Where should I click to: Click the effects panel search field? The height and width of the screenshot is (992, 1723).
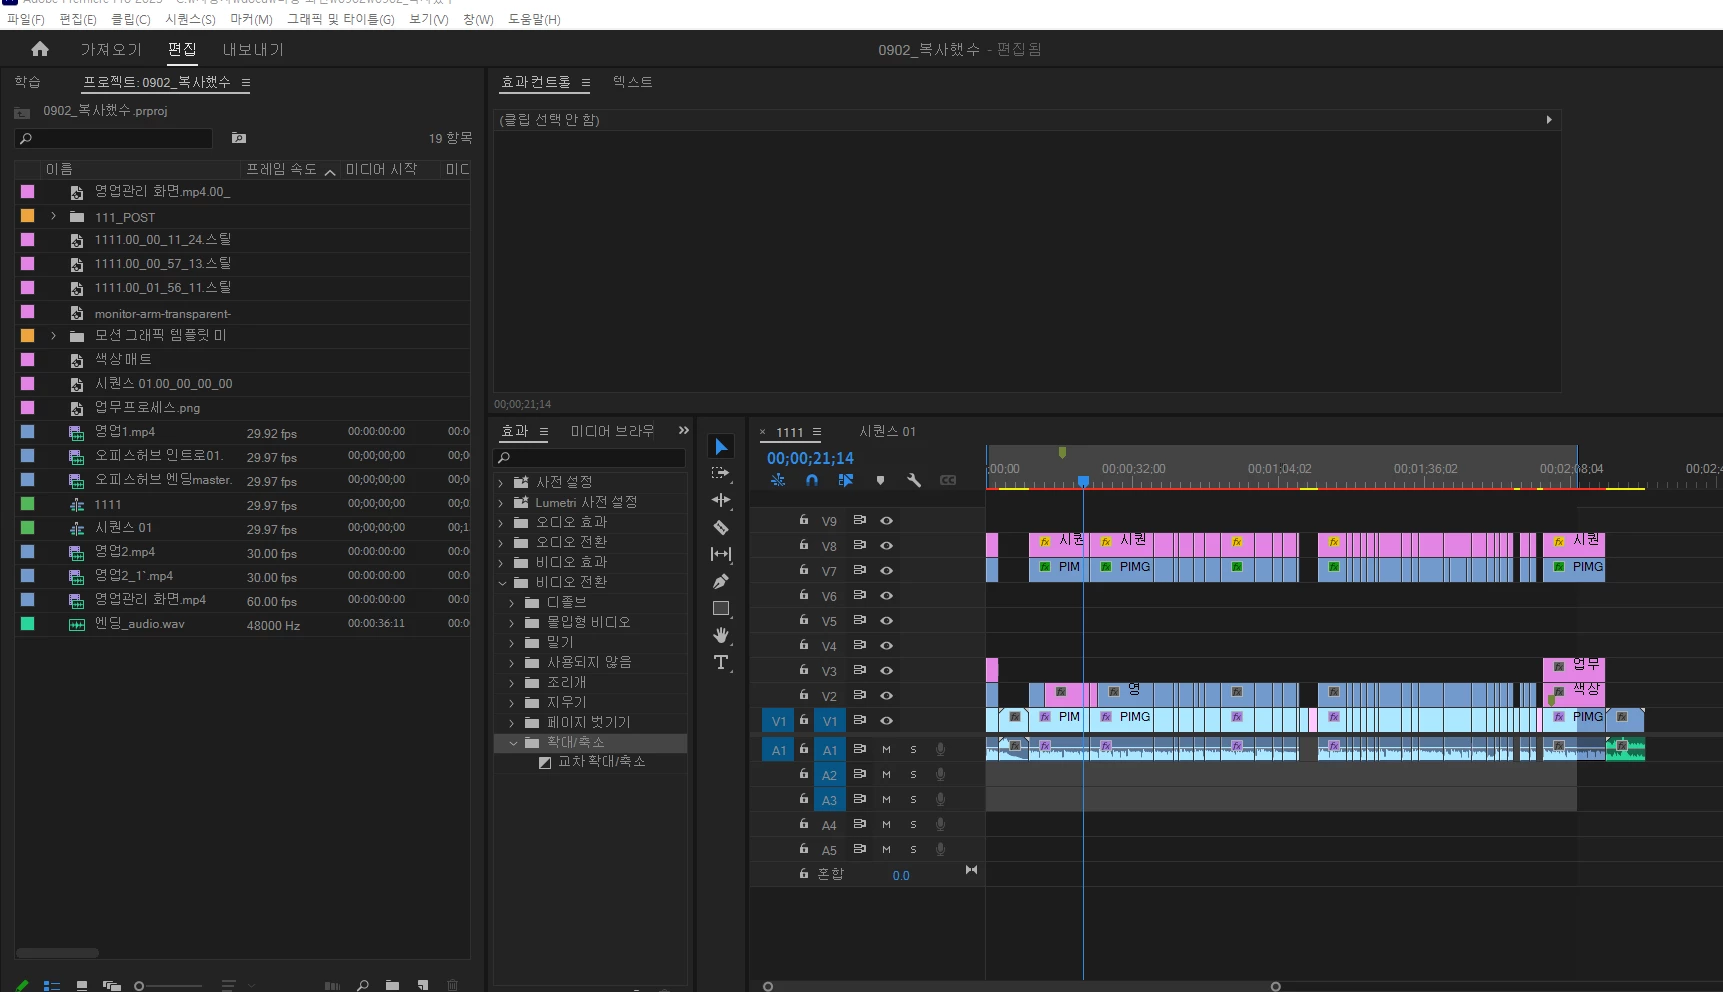pos(590,457)
